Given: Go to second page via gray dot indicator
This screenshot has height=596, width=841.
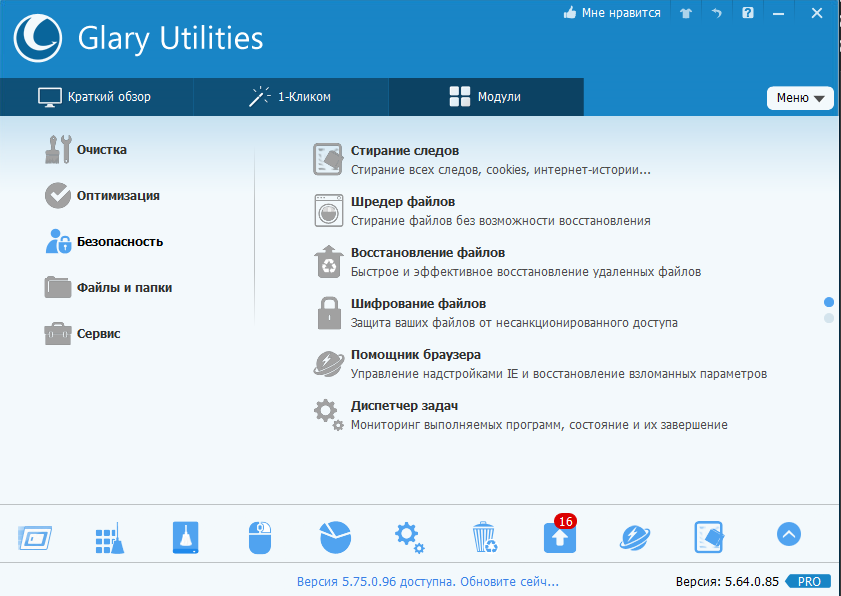Looking at the screenshot, I should (x=828, y=318).
